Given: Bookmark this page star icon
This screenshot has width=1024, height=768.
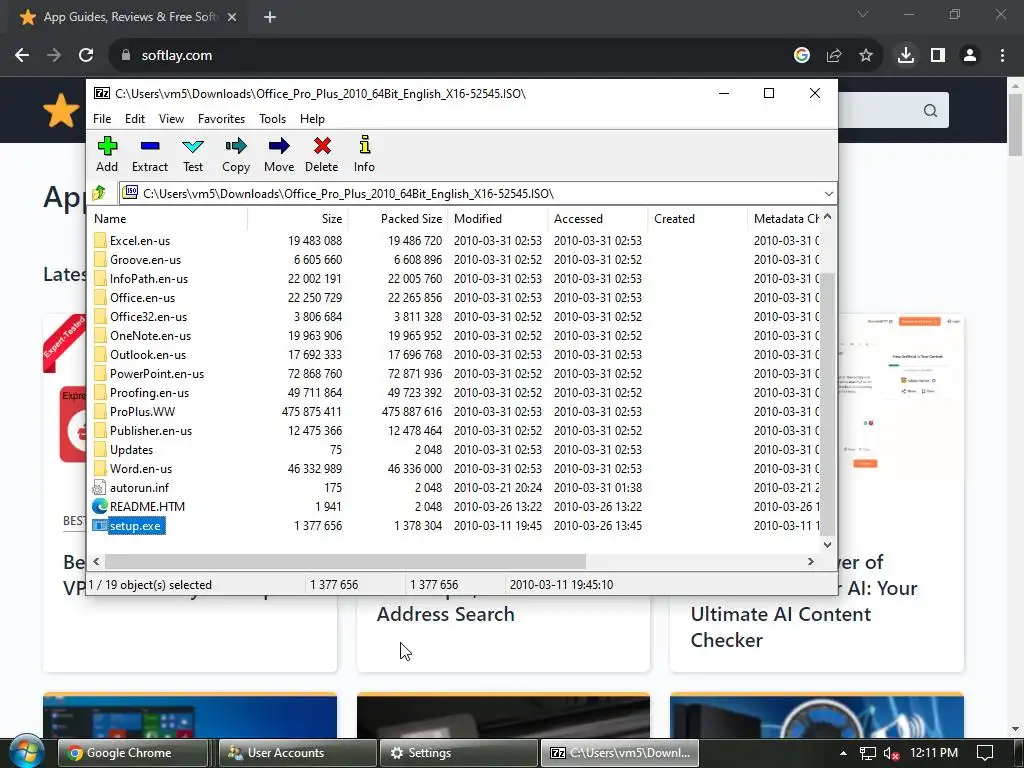Looking at the screenshot, I should click(x=866, y=56).
